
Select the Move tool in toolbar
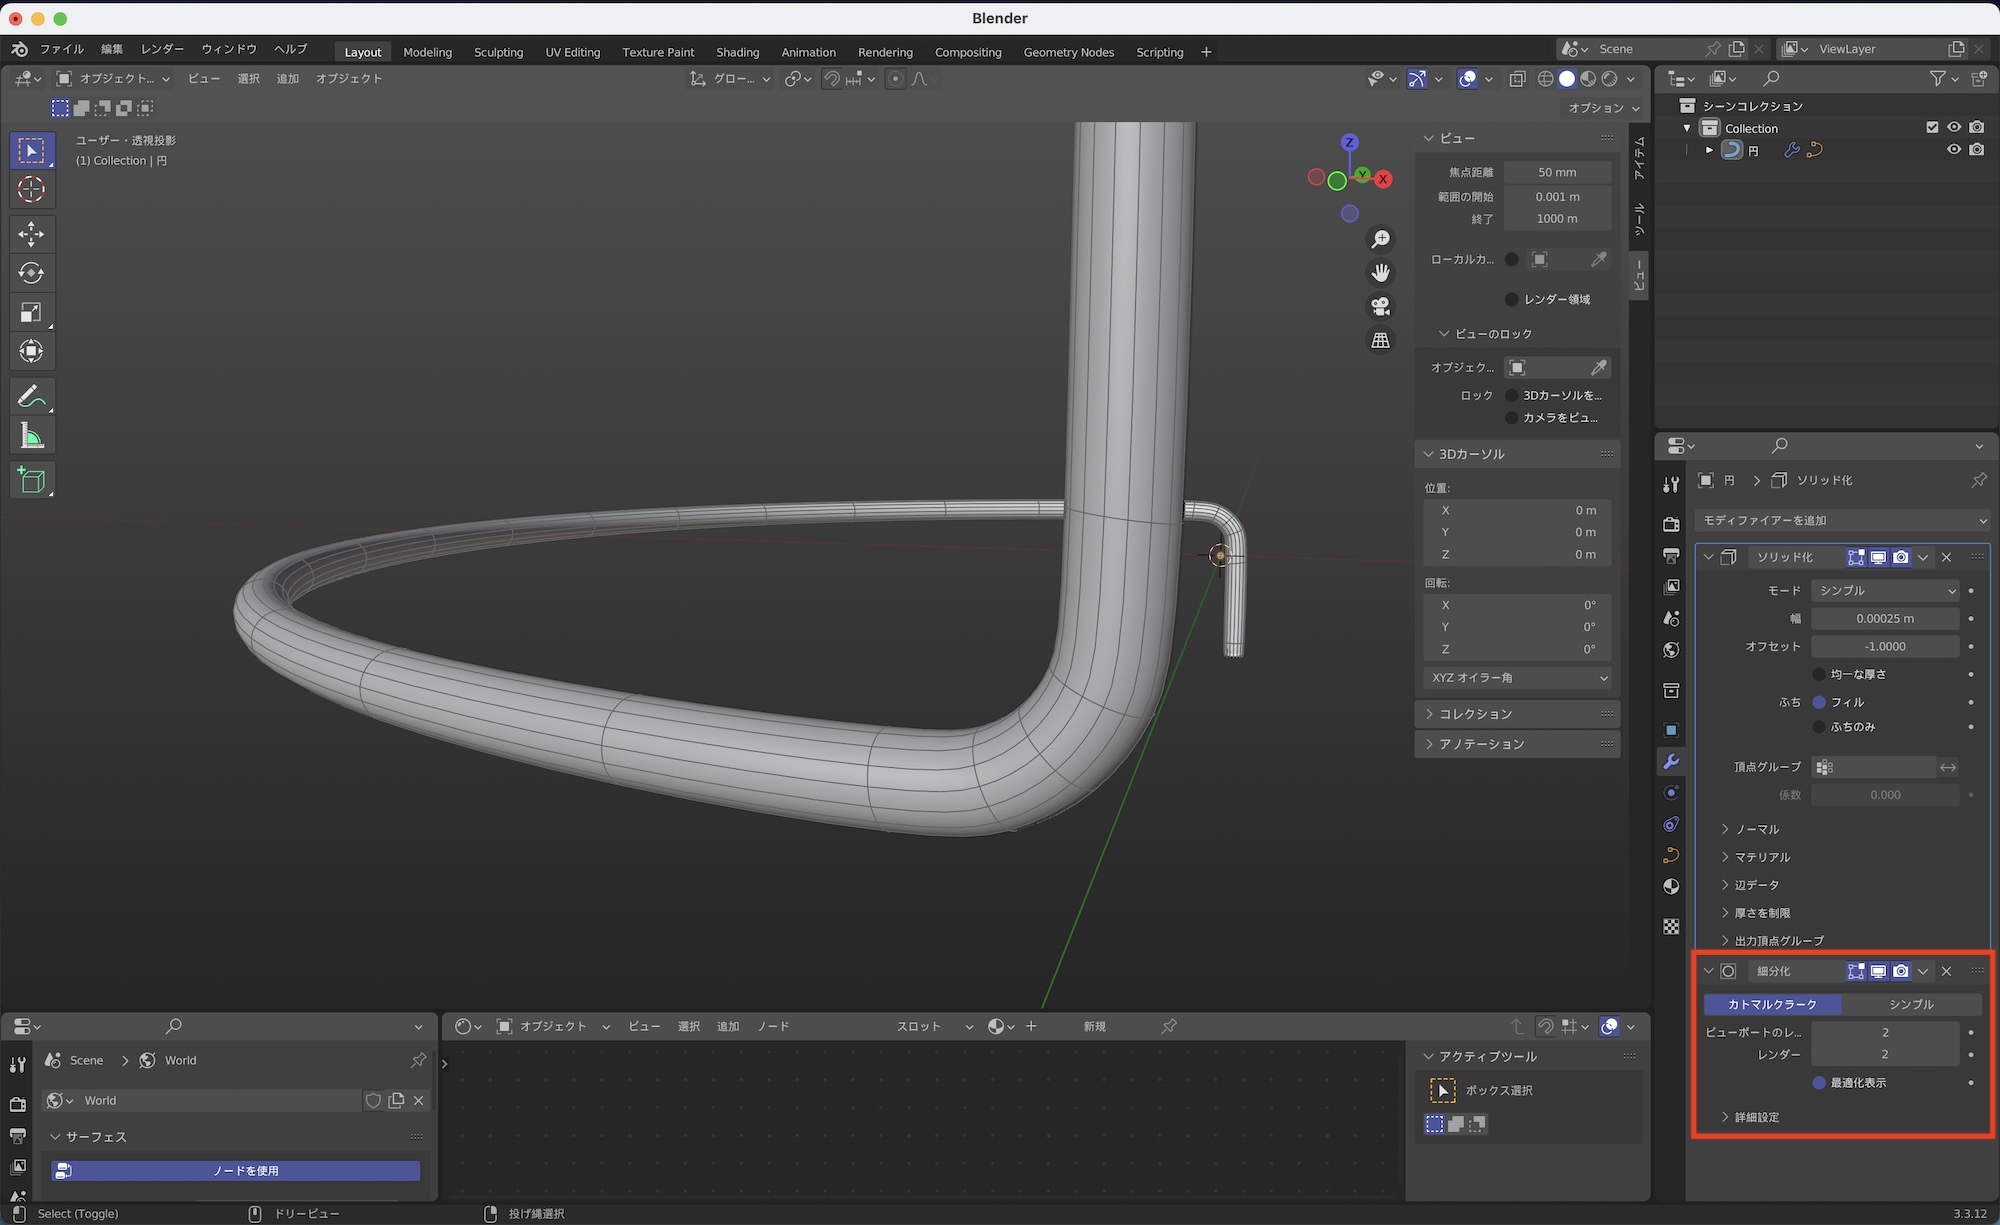click(x=31, y=234)
